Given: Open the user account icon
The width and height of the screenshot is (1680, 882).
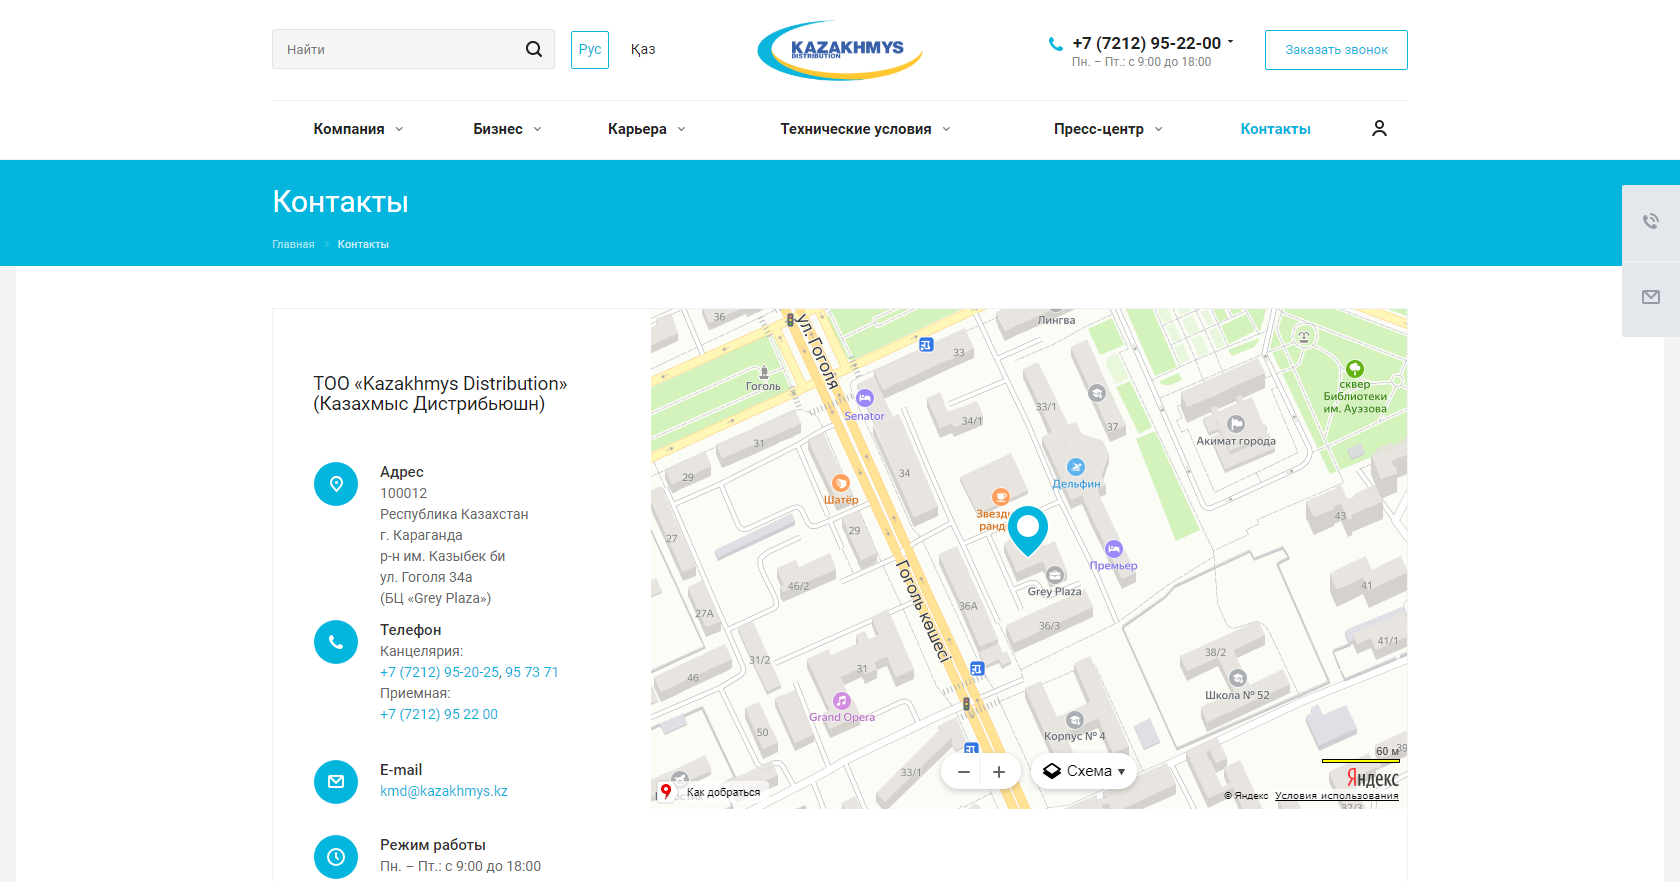Looking at the screenshot, I should (x=1379, y=128).
